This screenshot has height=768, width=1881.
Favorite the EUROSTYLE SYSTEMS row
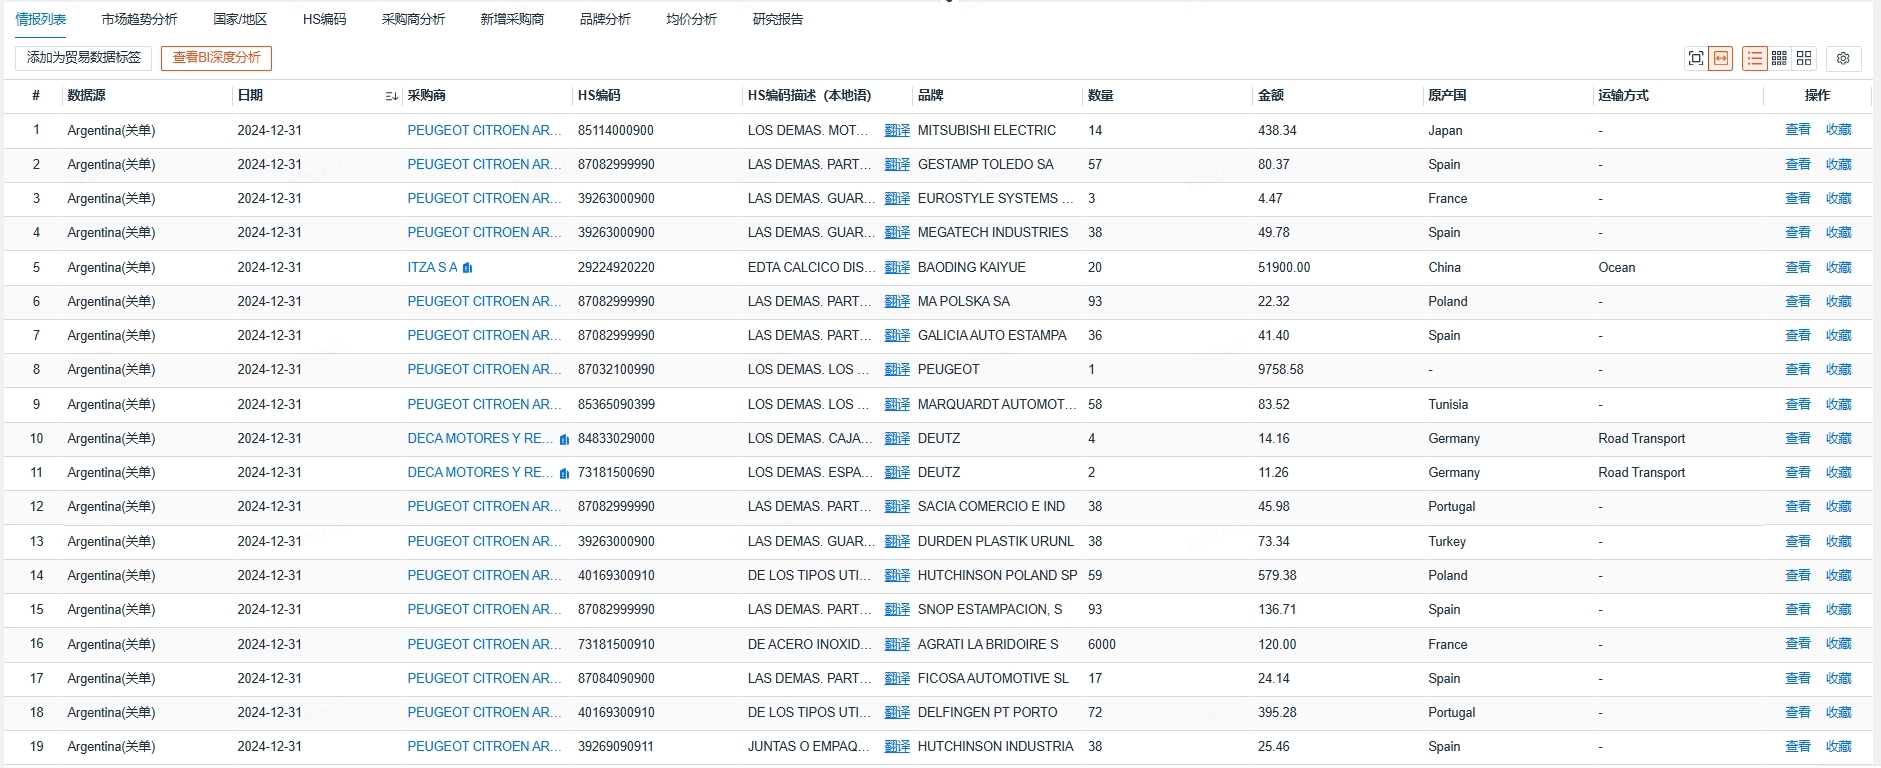[x=1839, y=198]
